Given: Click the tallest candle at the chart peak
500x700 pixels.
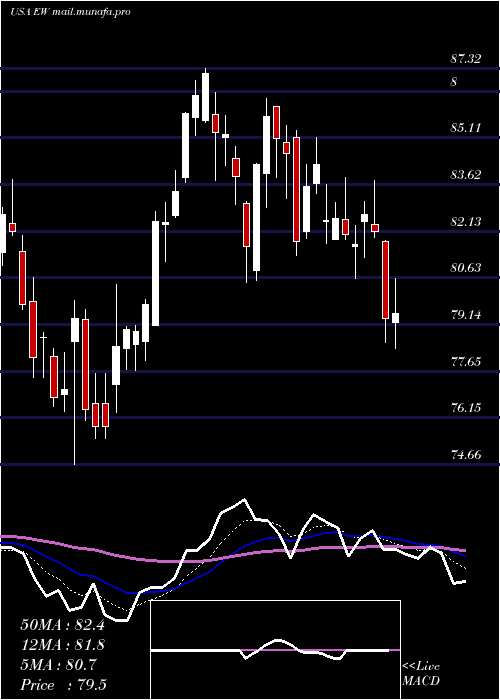Looking at the screenshot, I should (205, 97).
